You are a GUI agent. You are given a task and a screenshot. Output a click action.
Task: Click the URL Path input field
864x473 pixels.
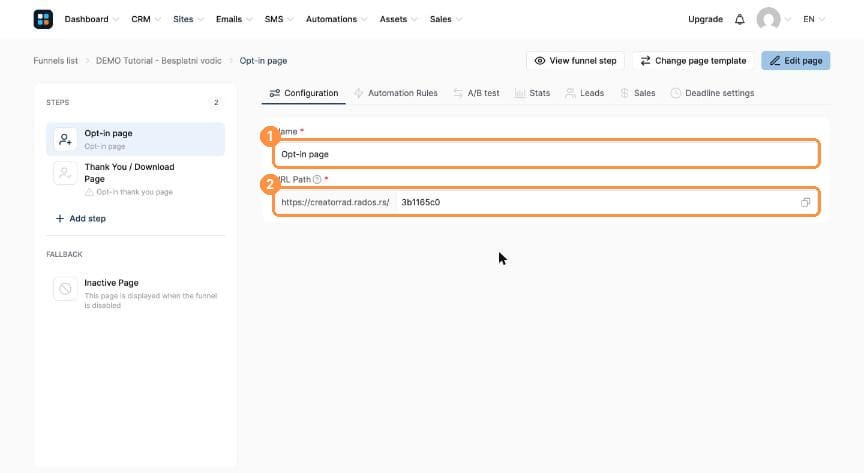click(596, 202)
